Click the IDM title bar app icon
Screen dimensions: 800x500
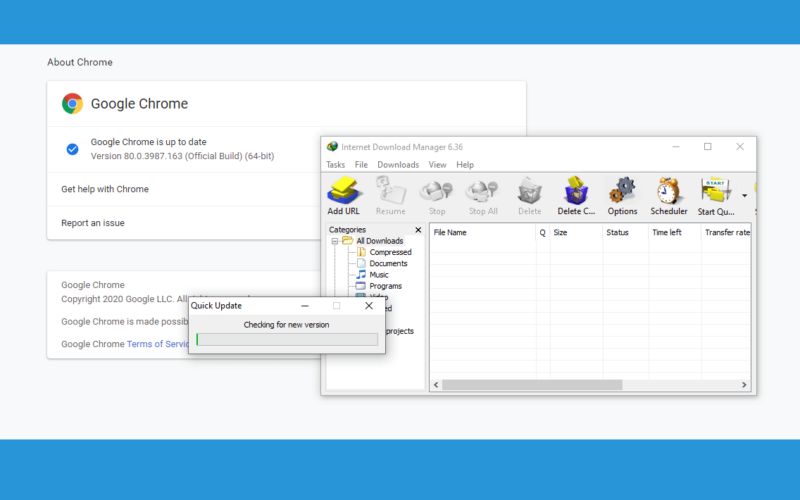pos(332,147)
